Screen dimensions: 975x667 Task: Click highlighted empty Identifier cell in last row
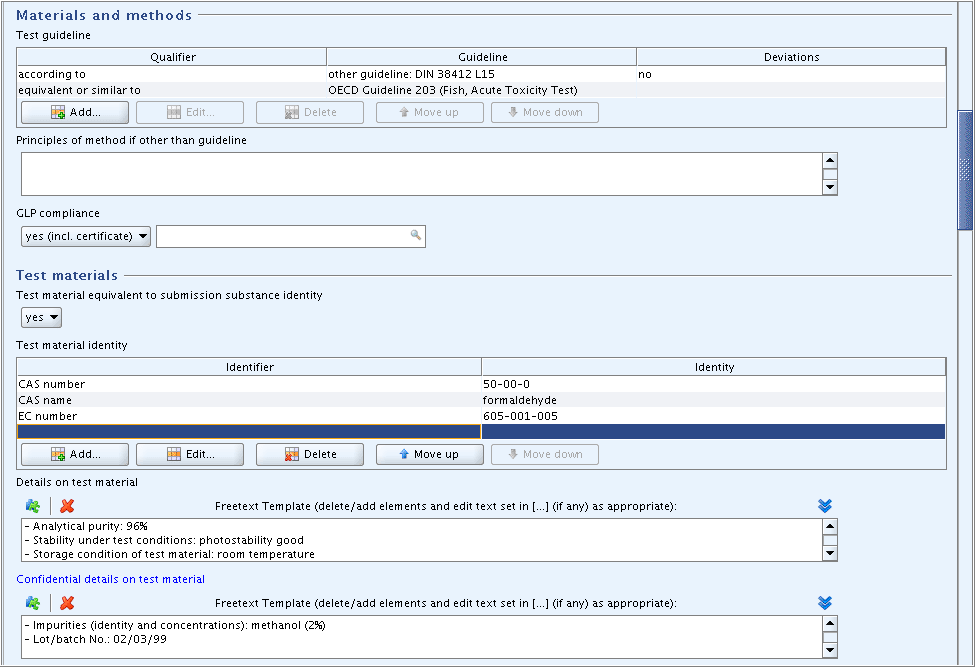coord(249,432)
